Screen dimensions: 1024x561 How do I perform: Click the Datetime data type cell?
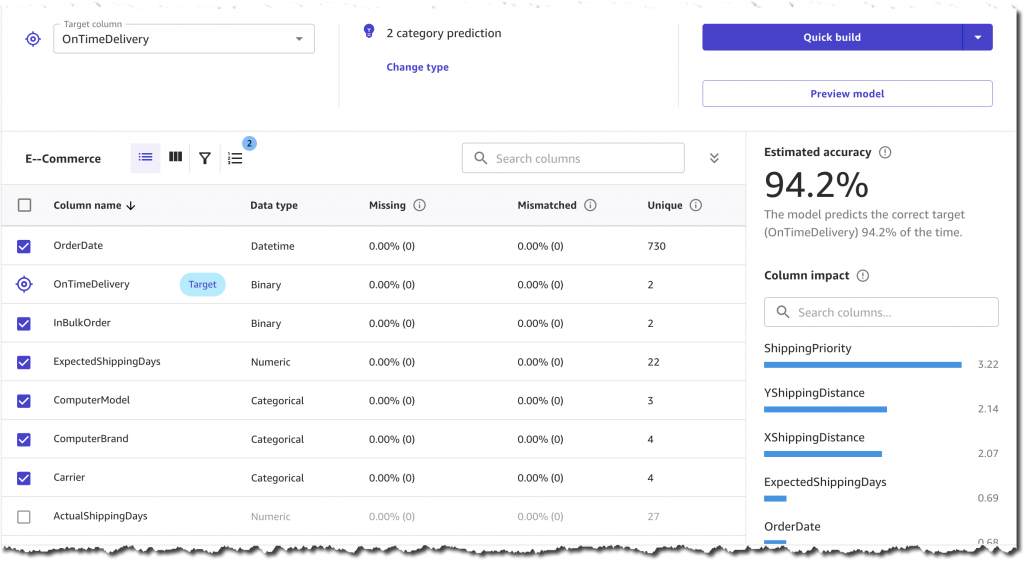[x=272, y=246]
